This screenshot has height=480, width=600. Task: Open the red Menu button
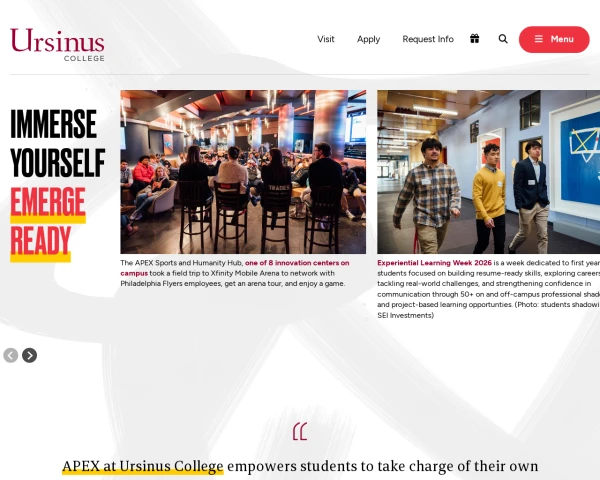click(554, 39)
